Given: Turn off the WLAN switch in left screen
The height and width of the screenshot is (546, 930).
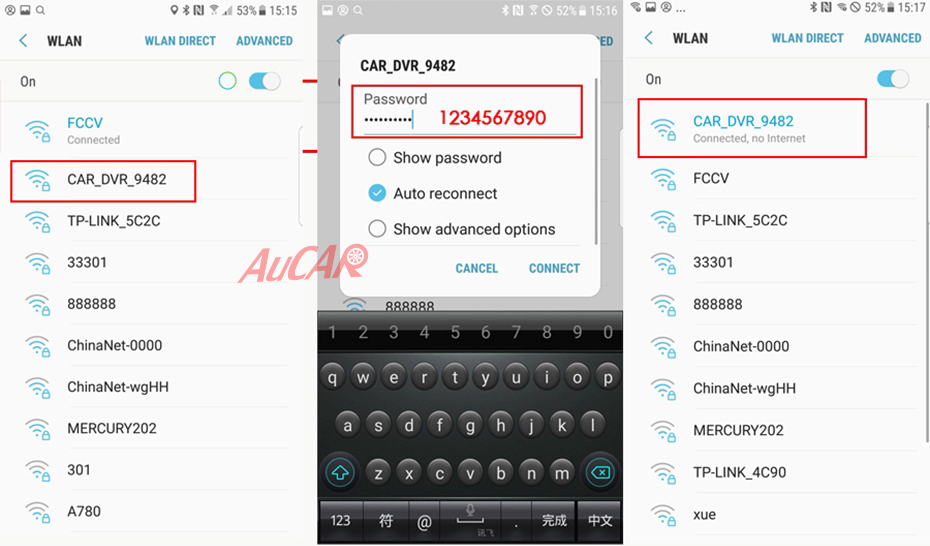Looking at the screenshot, I should 264,81.
